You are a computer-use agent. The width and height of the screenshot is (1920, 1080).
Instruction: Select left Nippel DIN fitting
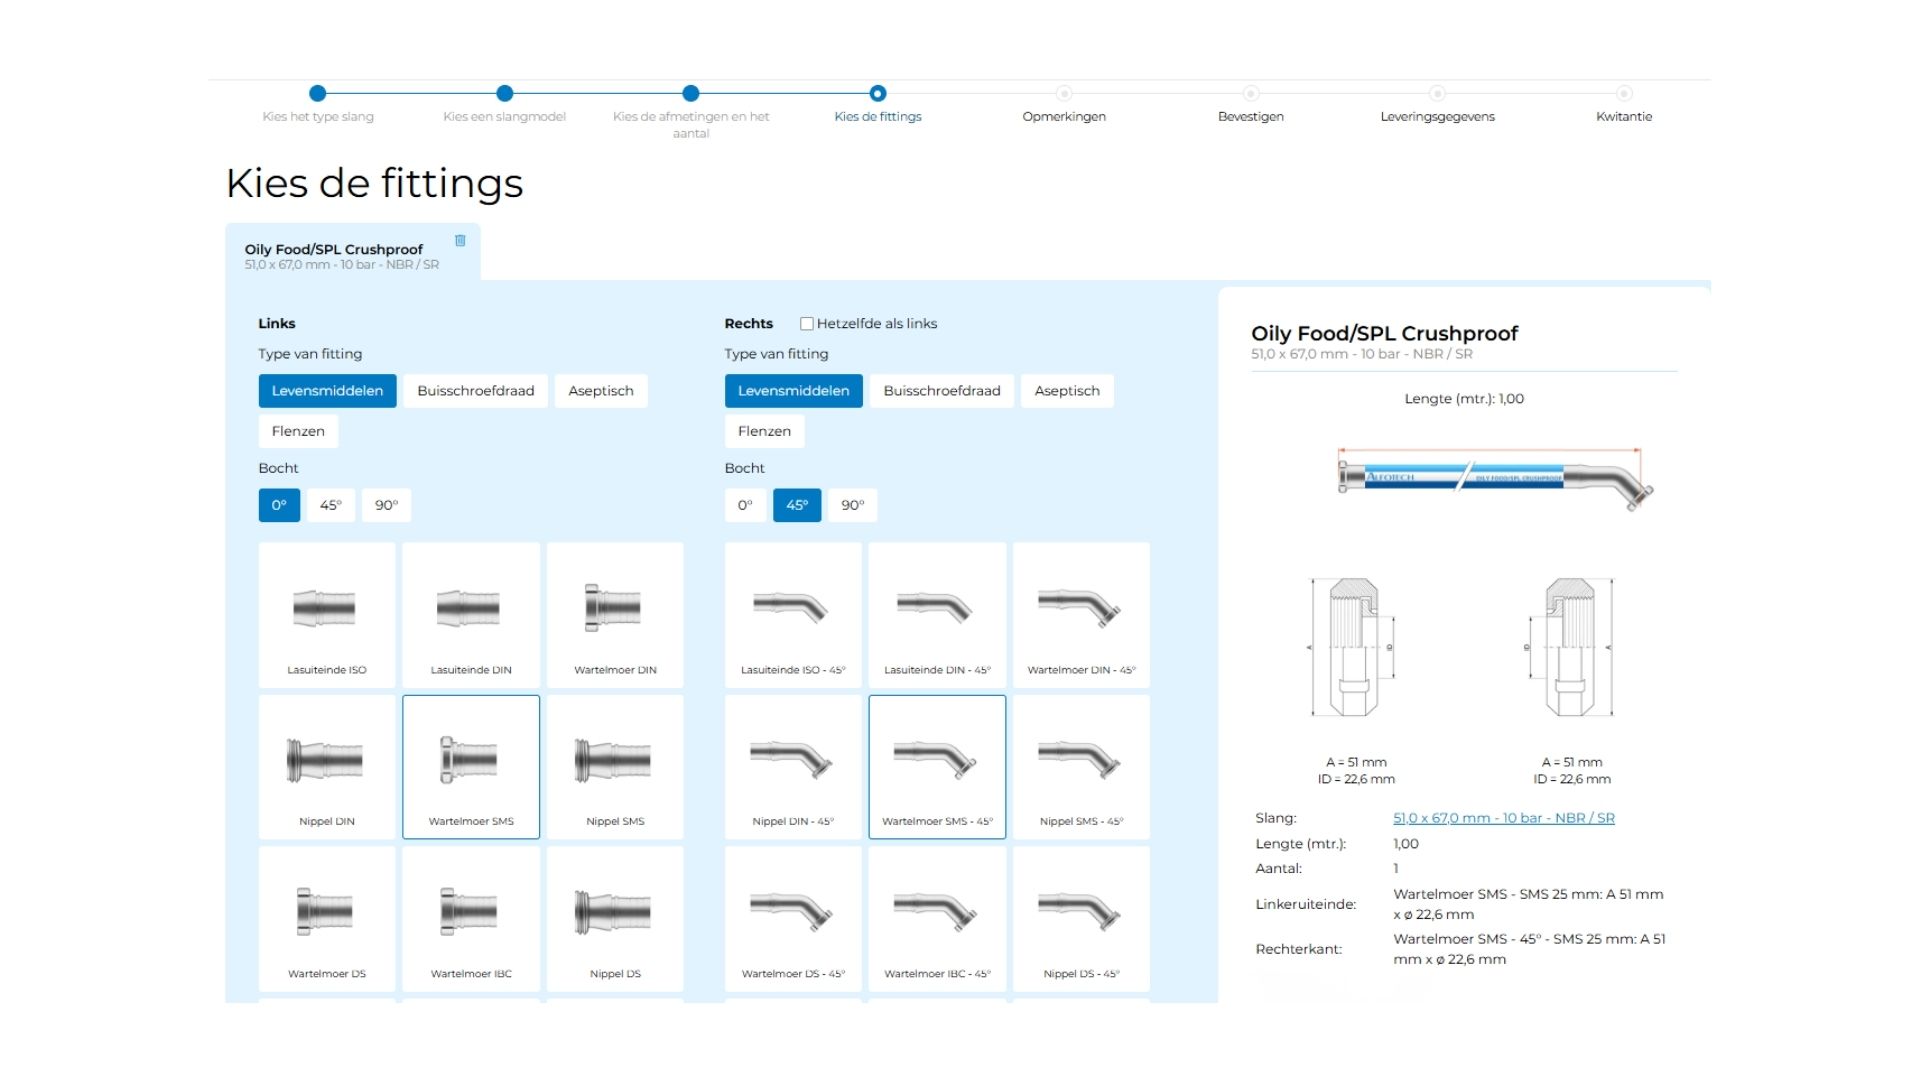(x=327, y=767)
